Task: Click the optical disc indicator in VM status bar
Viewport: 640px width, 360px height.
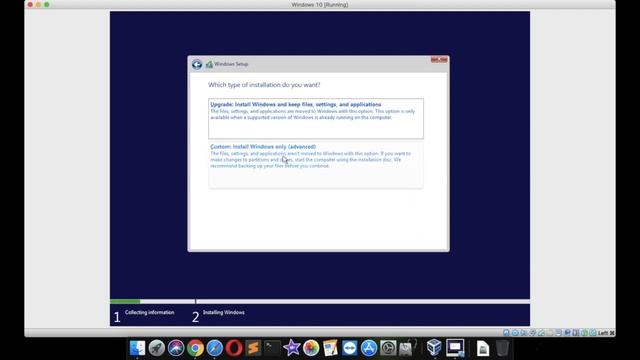Action: [515, 333]
